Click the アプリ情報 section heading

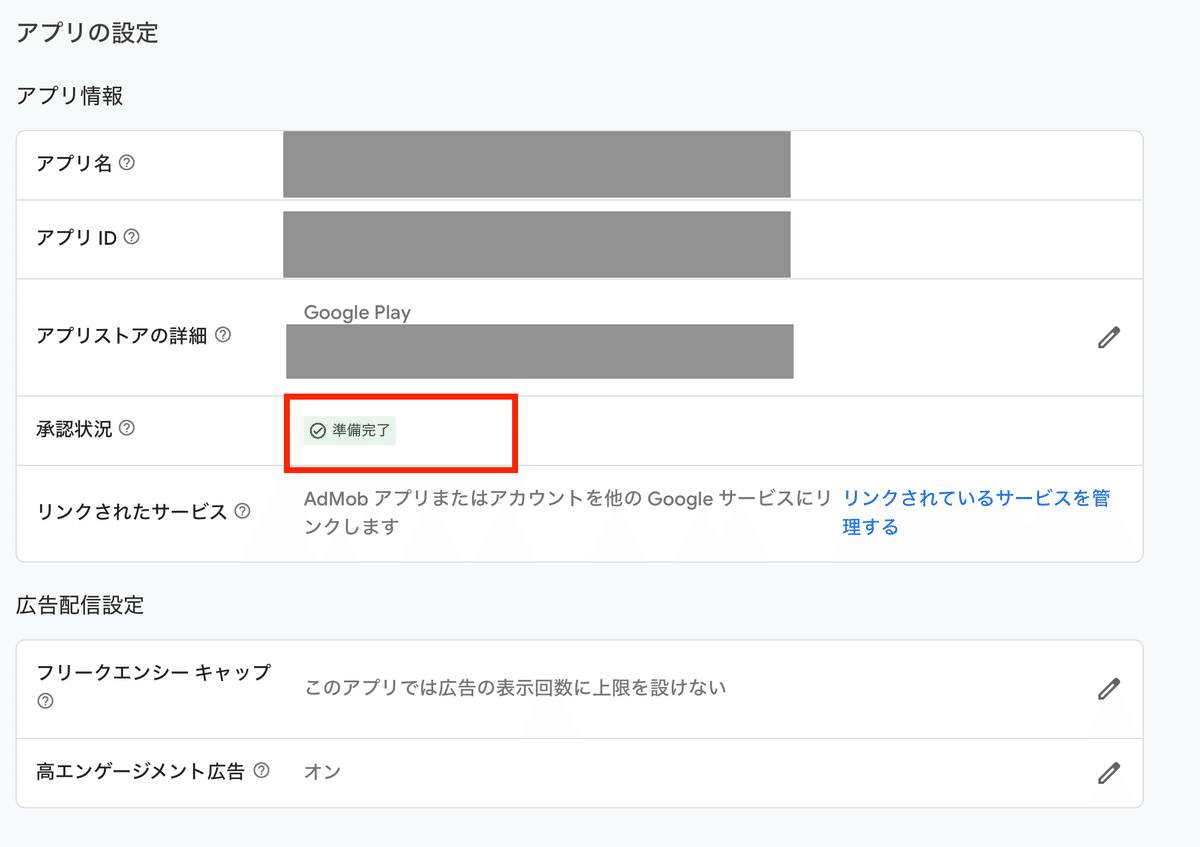click(70, 96)
